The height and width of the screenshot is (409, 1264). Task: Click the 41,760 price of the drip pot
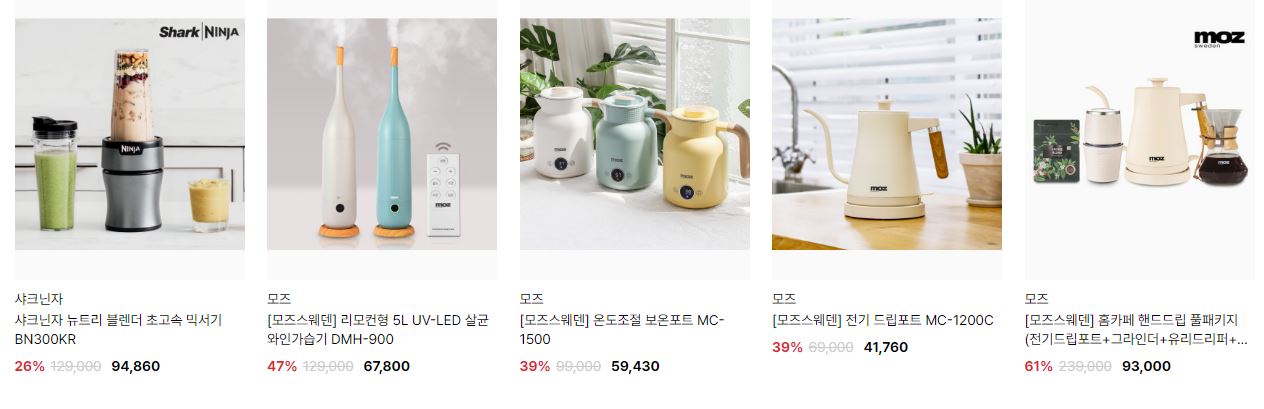click(886, 347)
